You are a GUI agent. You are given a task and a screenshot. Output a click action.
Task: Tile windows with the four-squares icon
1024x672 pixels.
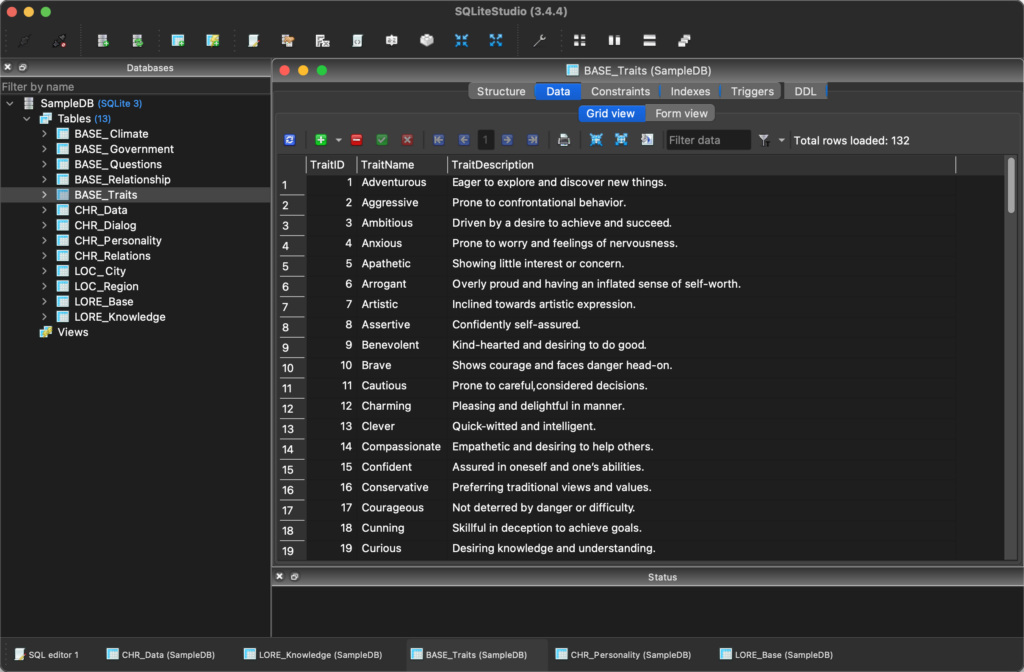(x=579, y=40)
